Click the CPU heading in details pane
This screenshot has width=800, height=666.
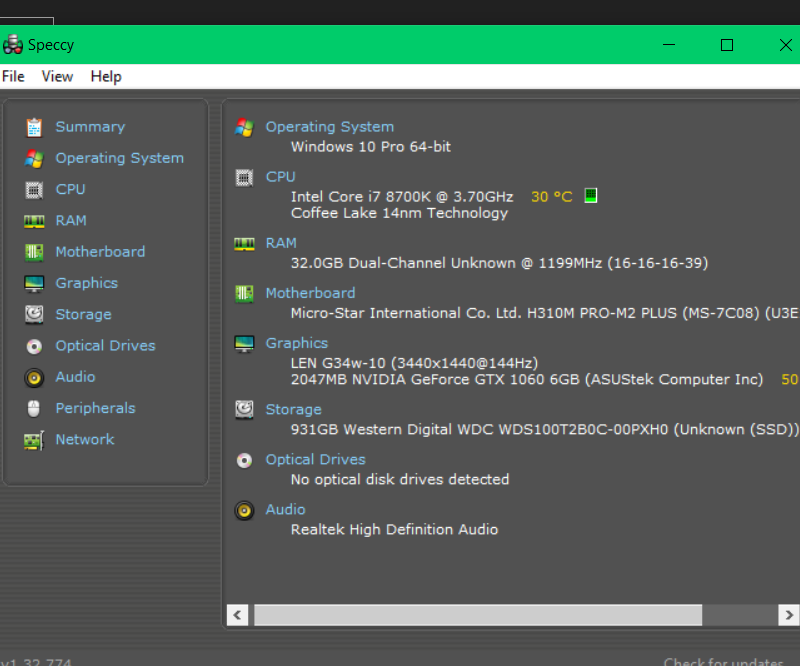280,176
